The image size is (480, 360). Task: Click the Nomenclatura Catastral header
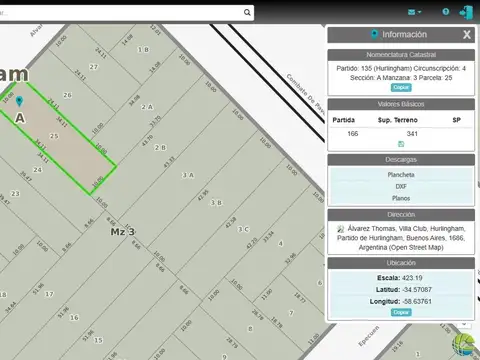[401, 55]
